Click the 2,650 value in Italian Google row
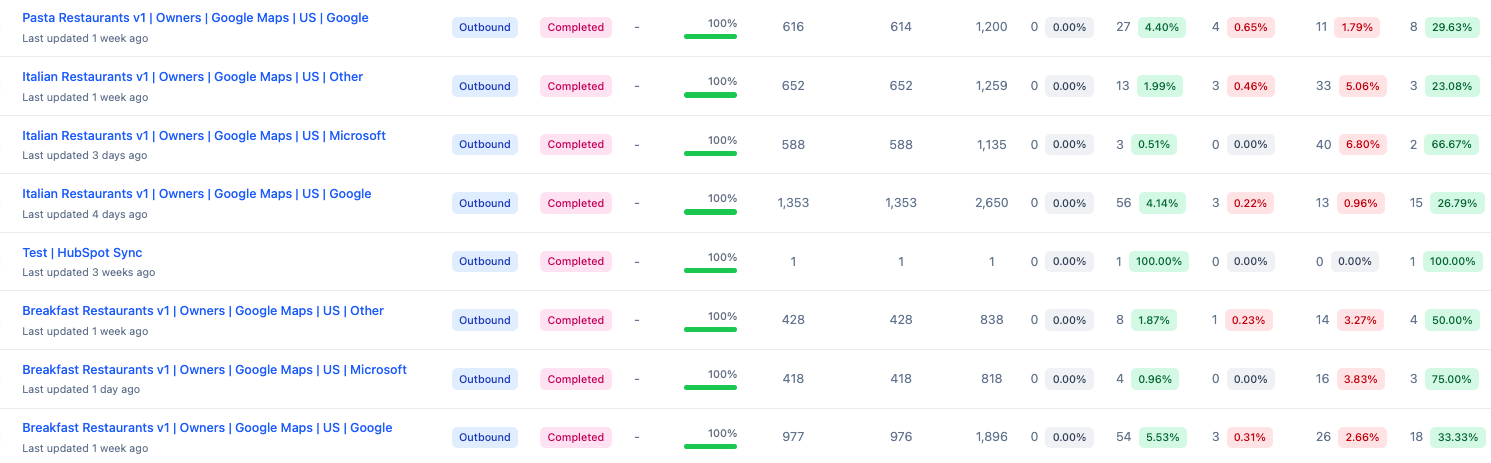Viewport: 1491px width, 463px height. click(x=991, y=203)
